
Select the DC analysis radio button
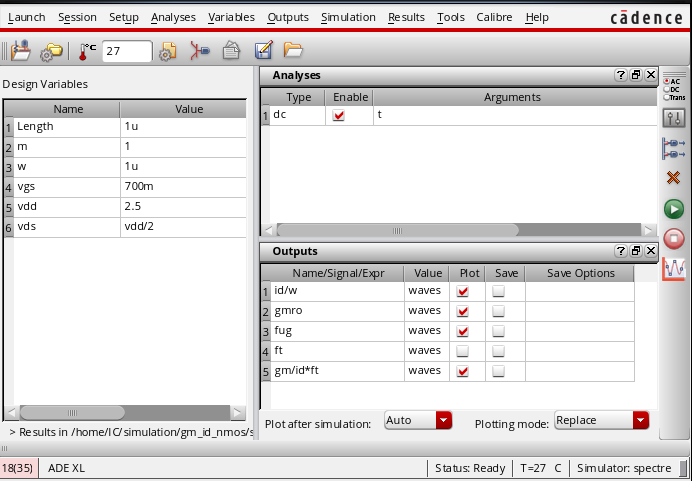[666, 90]
